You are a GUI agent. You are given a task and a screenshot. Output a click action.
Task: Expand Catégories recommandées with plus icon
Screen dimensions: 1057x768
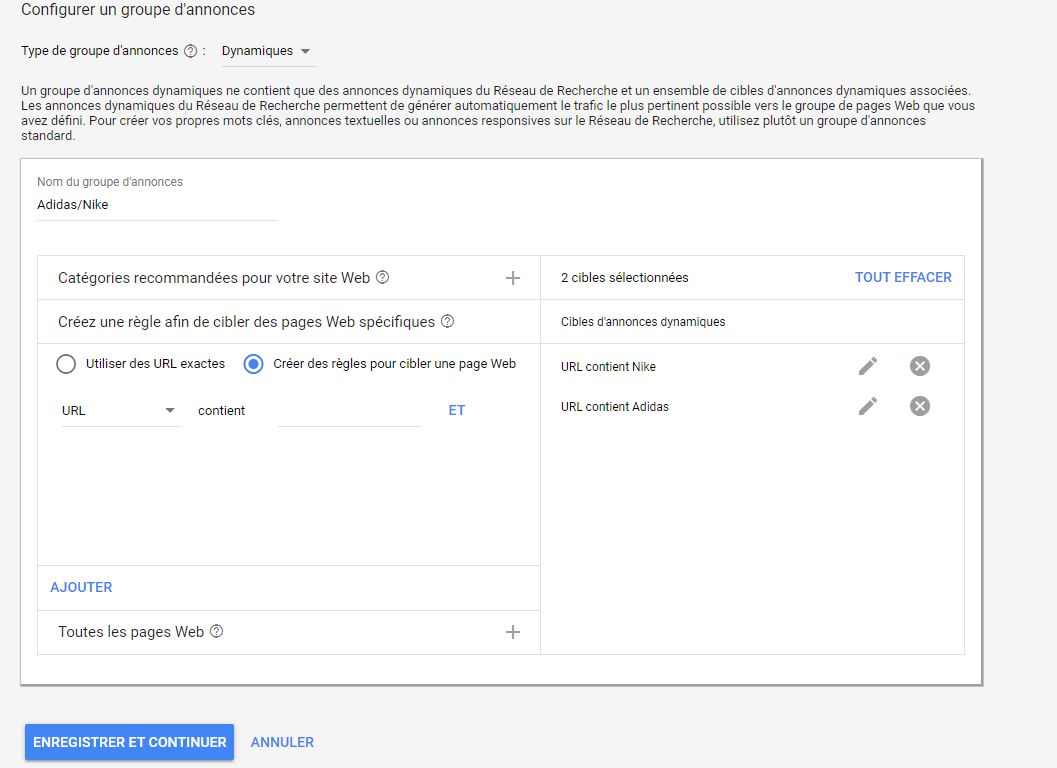513,278
